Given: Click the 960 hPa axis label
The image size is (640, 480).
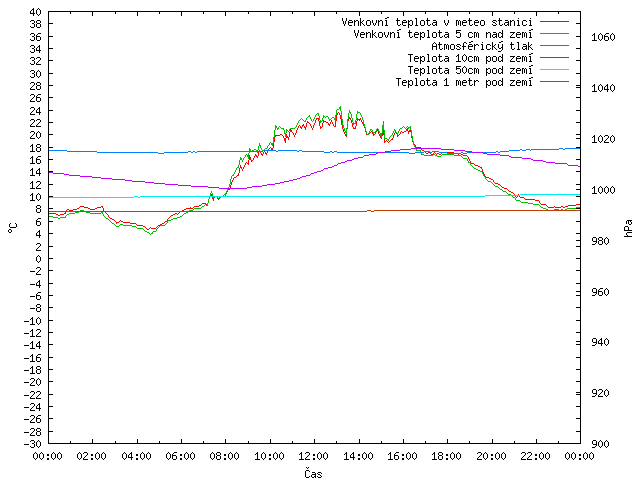Looking at the screenshot, I should click(x=600, y=292).
